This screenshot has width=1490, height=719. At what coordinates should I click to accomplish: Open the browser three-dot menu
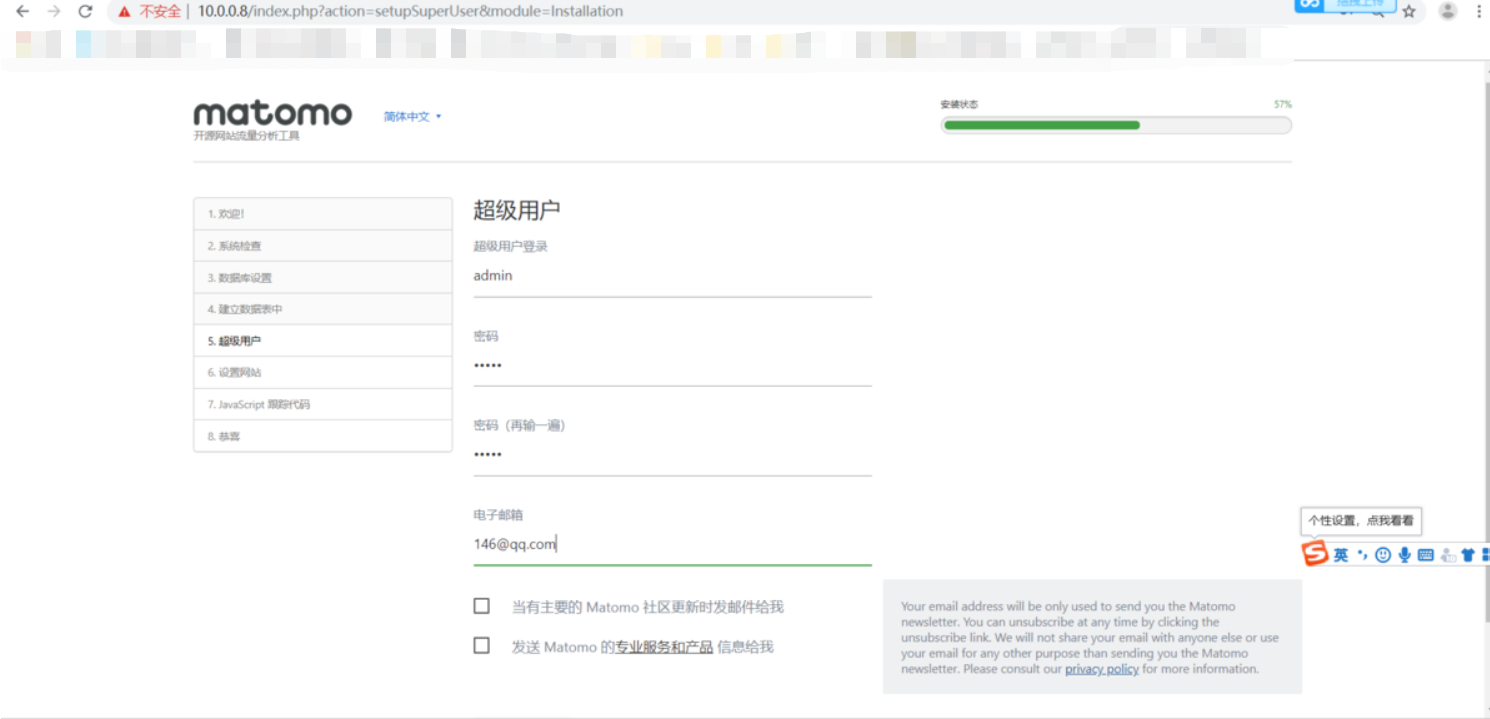1478,11
